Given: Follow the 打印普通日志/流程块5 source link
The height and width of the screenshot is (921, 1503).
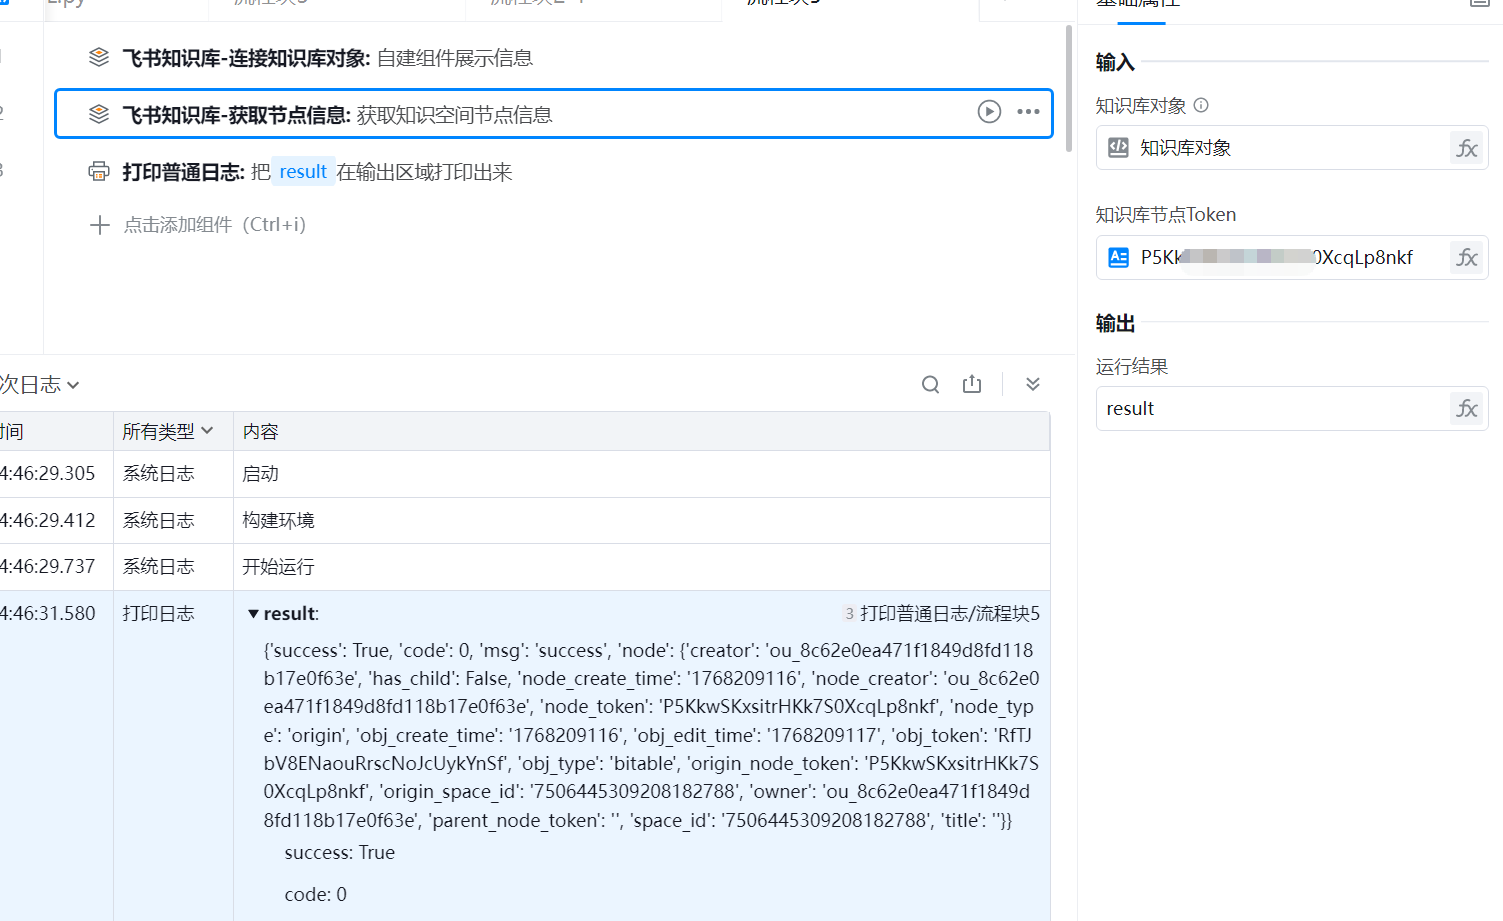Looking at the screenshot, I should pyautogui.click(x=949, y=614).
